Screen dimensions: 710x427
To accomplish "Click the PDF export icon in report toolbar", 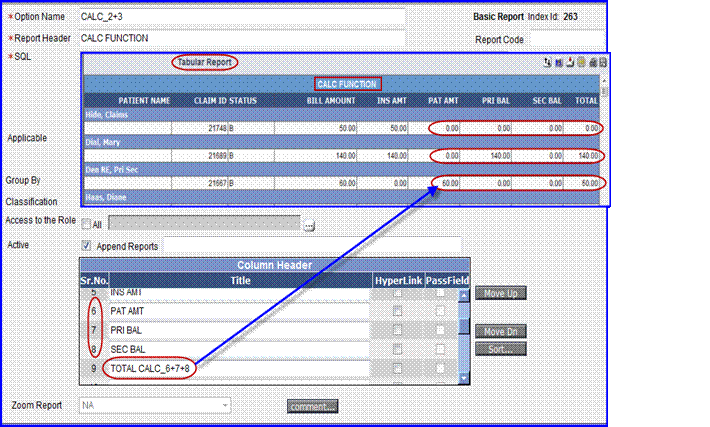I will coord(570,62).
